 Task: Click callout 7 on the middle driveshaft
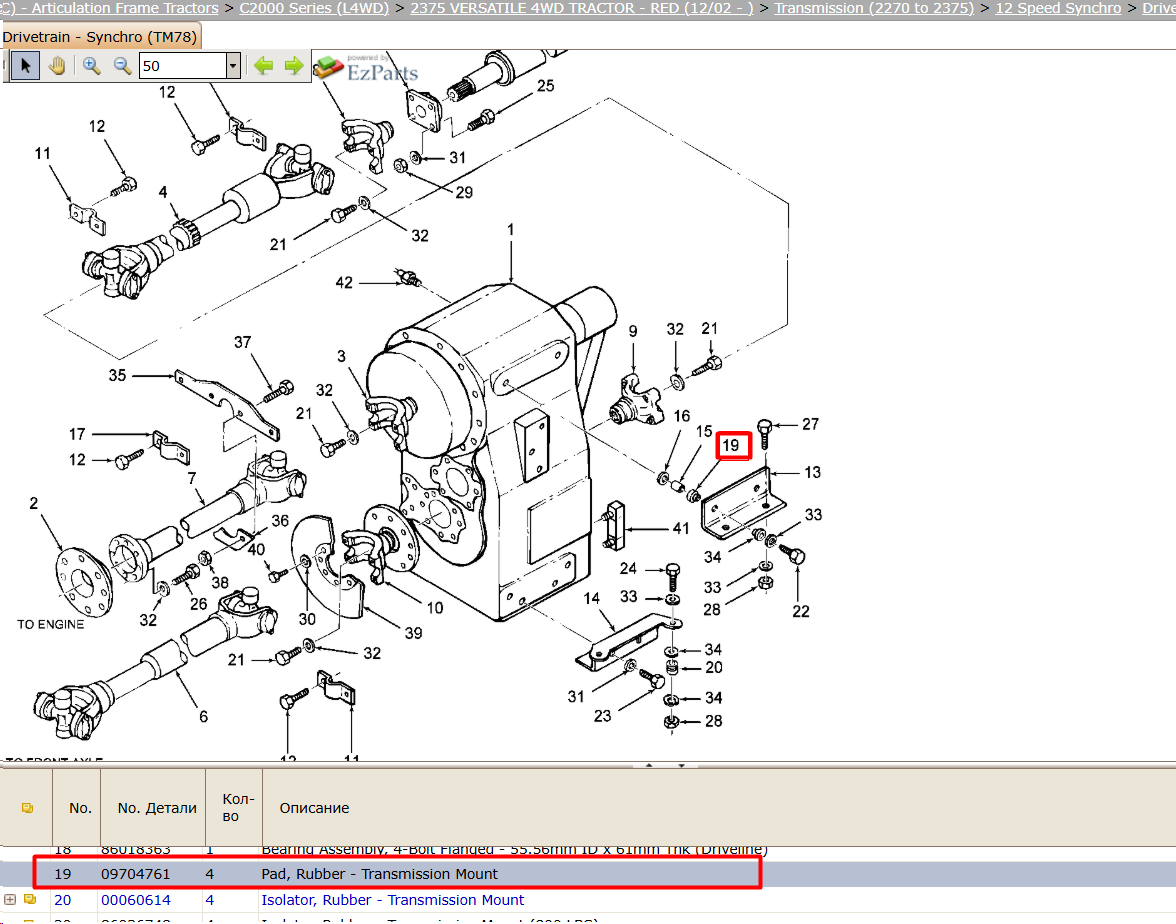point(192,478)
